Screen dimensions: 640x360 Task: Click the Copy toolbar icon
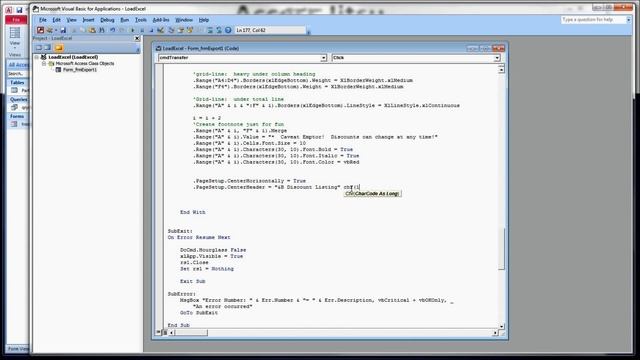(82, 30)
